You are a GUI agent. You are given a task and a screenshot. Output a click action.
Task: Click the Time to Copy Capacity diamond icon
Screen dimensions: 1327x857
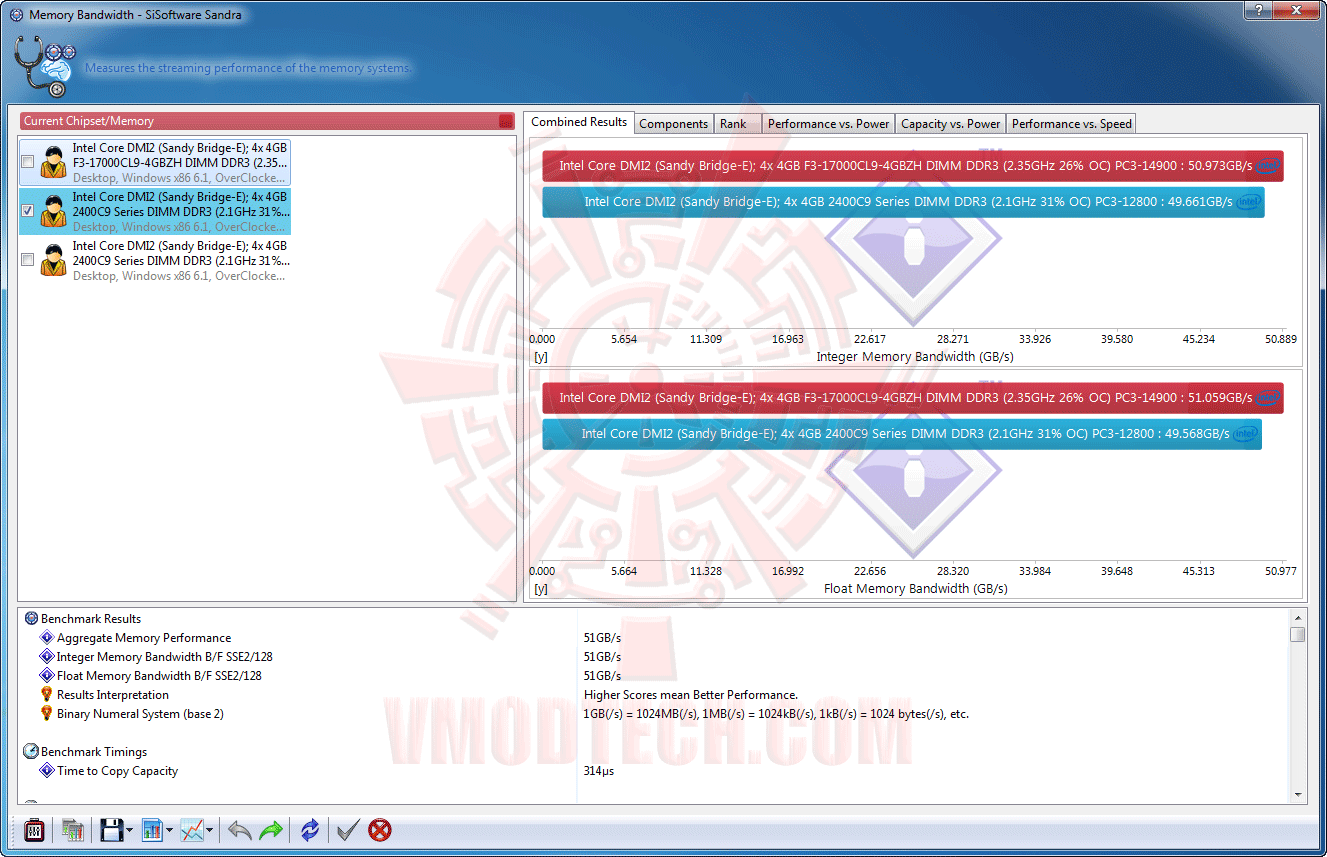tap(47, 771)
